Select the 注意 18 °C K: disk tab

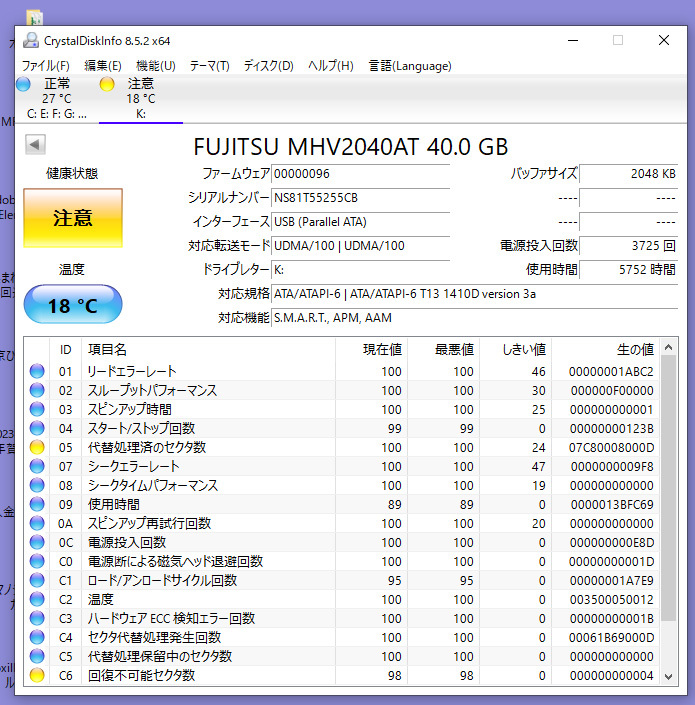pyautogui.click(x=141, y=98)
